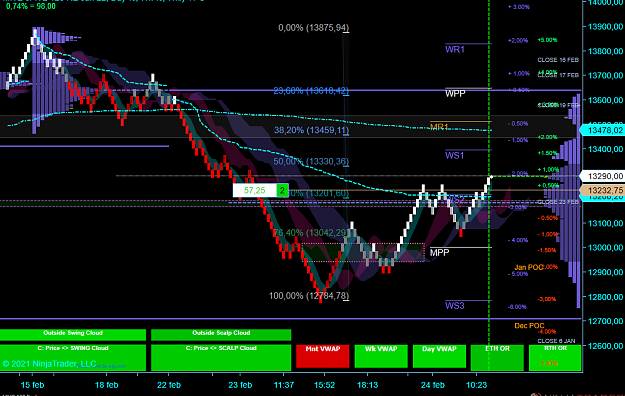Click the 13100,00 price axis label
625x396 pixels.
(605, 223)
